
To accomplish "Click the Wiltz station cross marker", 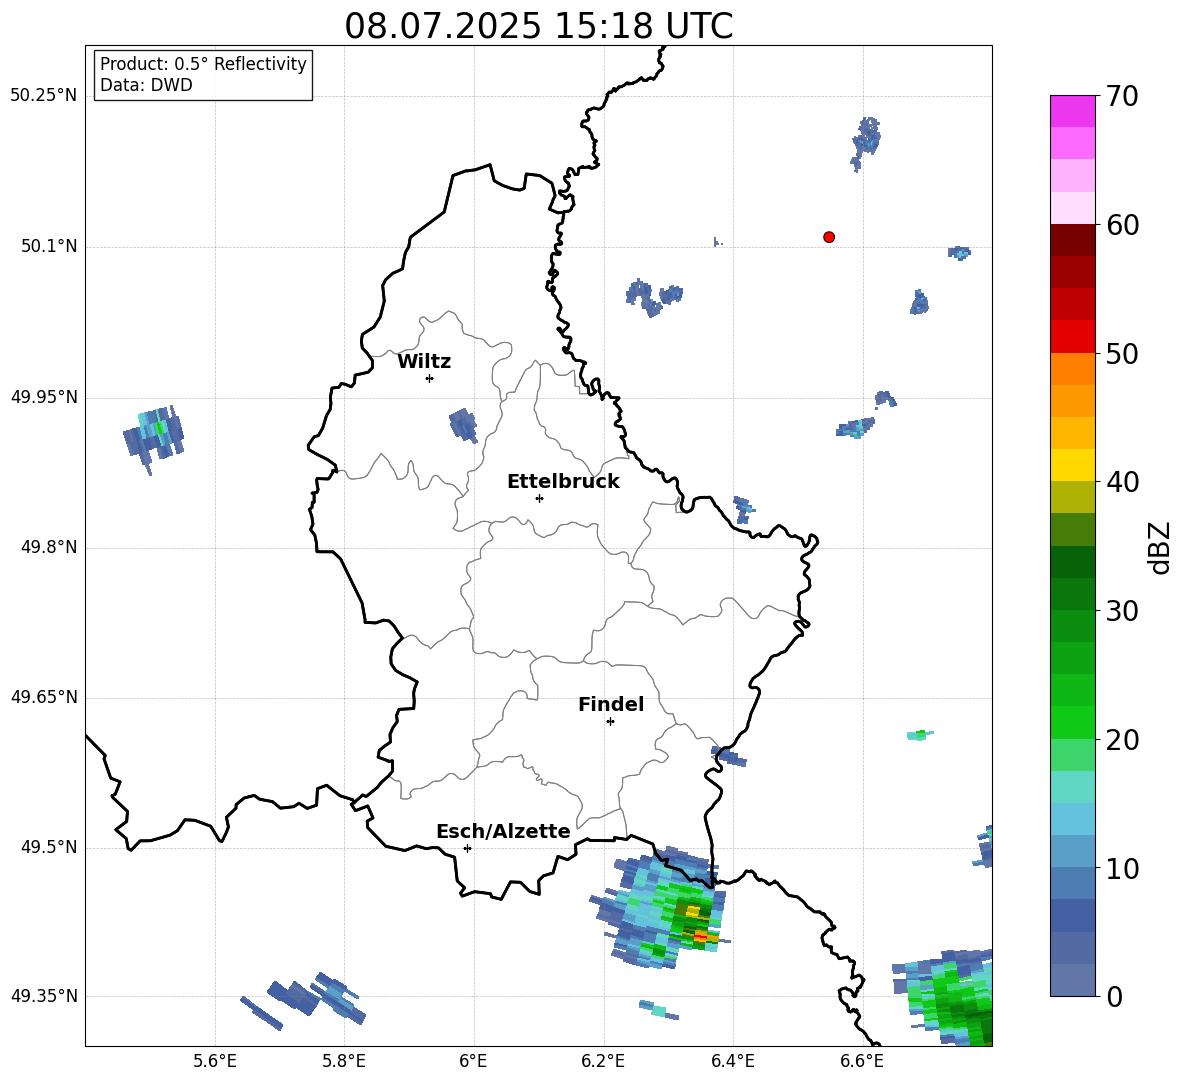I will [x=430, y=378].
